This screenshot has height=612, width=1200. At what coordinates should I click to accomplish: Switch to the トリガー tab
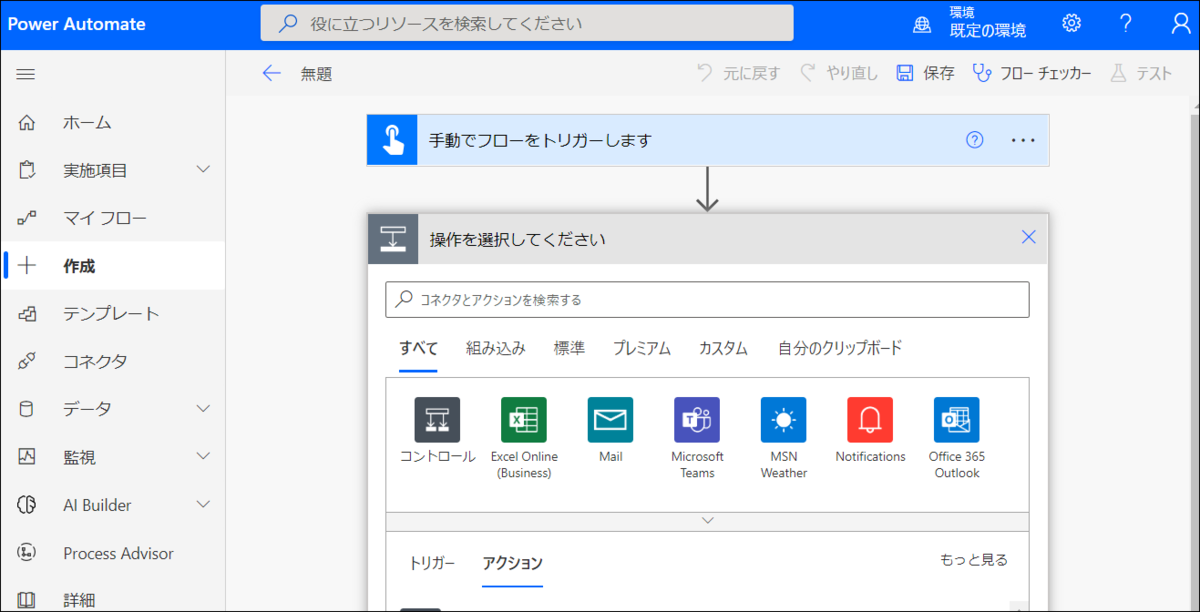point(431,563)
